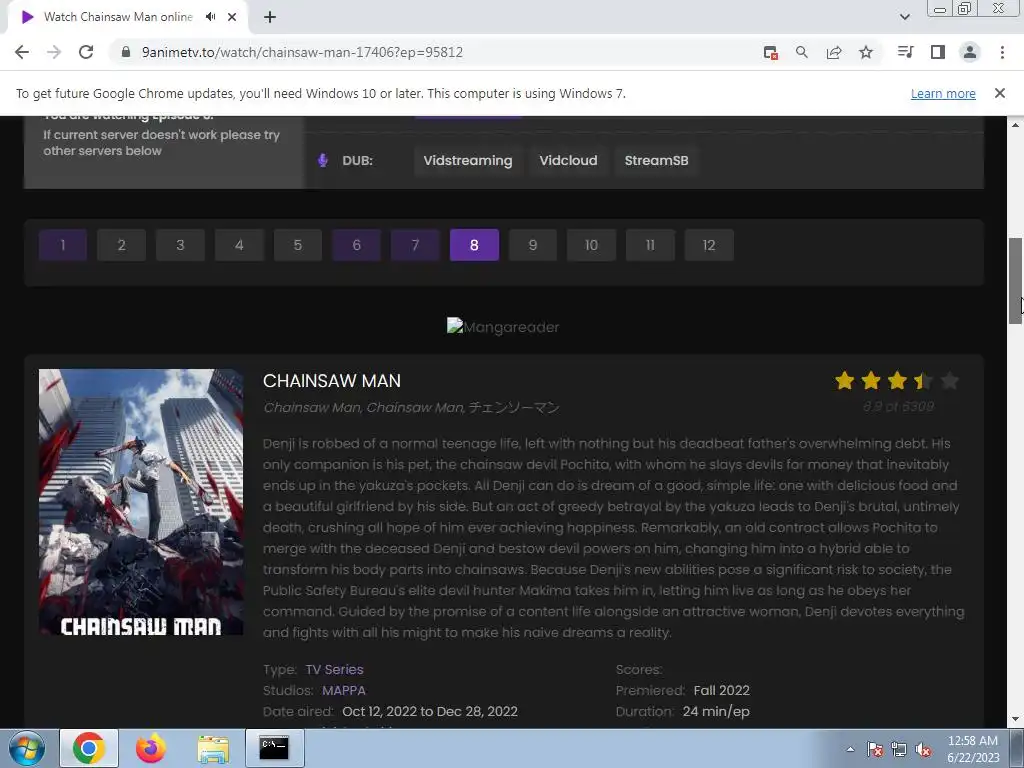Click the broken Mangareader banner image

503,327
